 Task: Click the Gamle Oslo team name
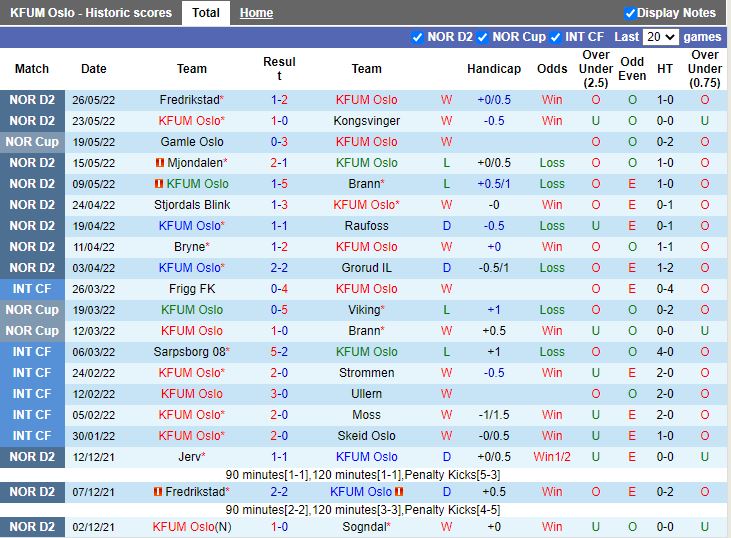pyautogui.click(x=192, y=142)
